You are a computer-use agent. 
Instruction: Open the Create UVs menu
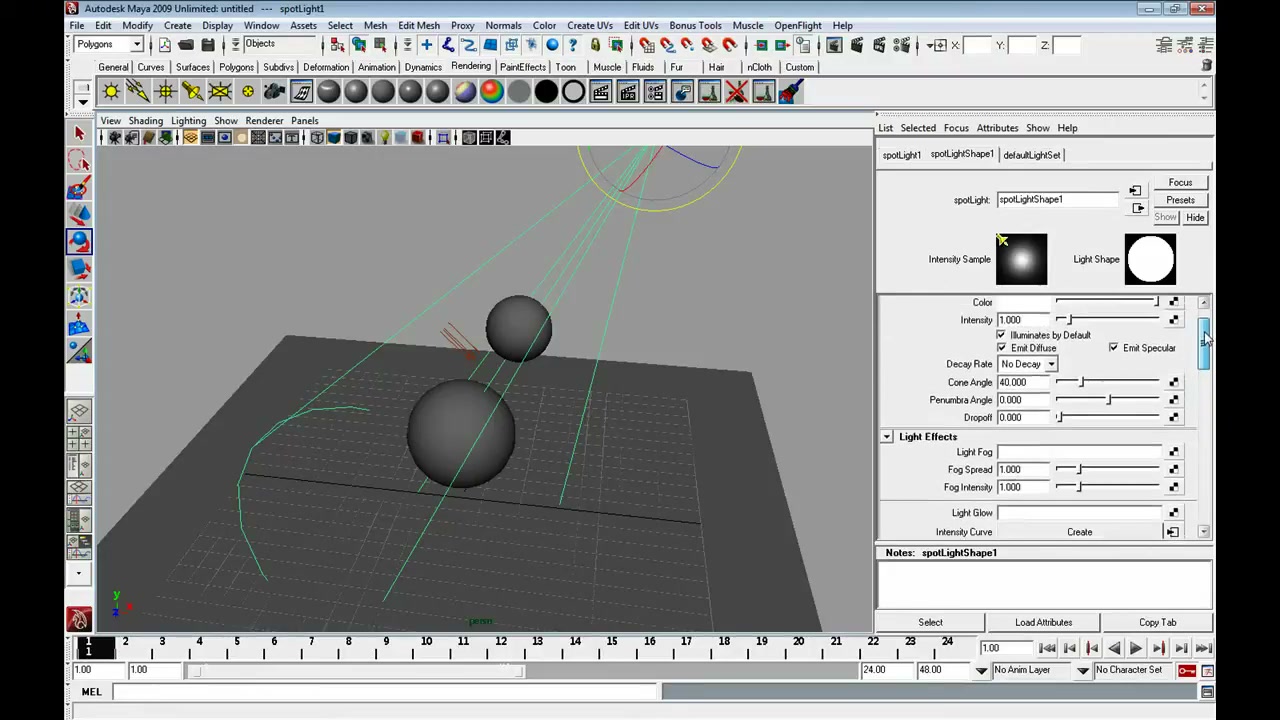pos(589,26)
